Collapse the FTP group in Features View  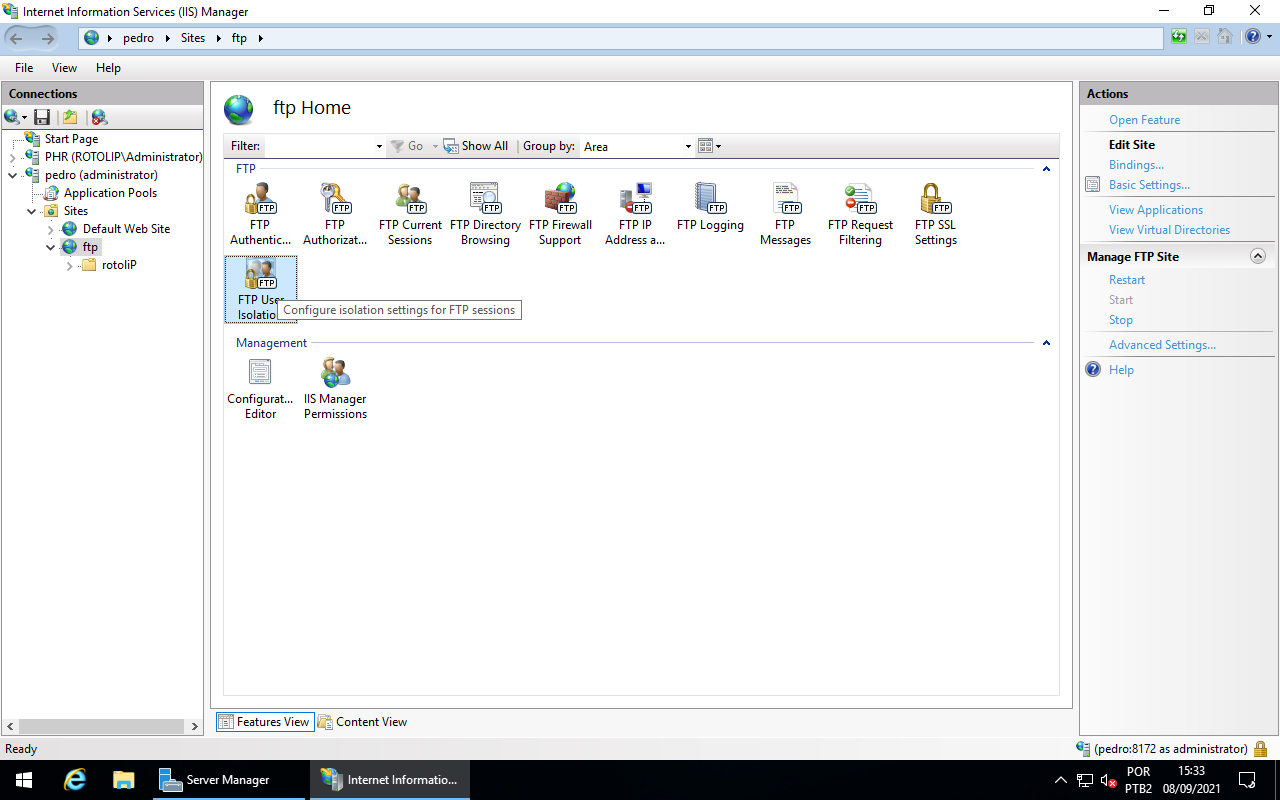1046,168
